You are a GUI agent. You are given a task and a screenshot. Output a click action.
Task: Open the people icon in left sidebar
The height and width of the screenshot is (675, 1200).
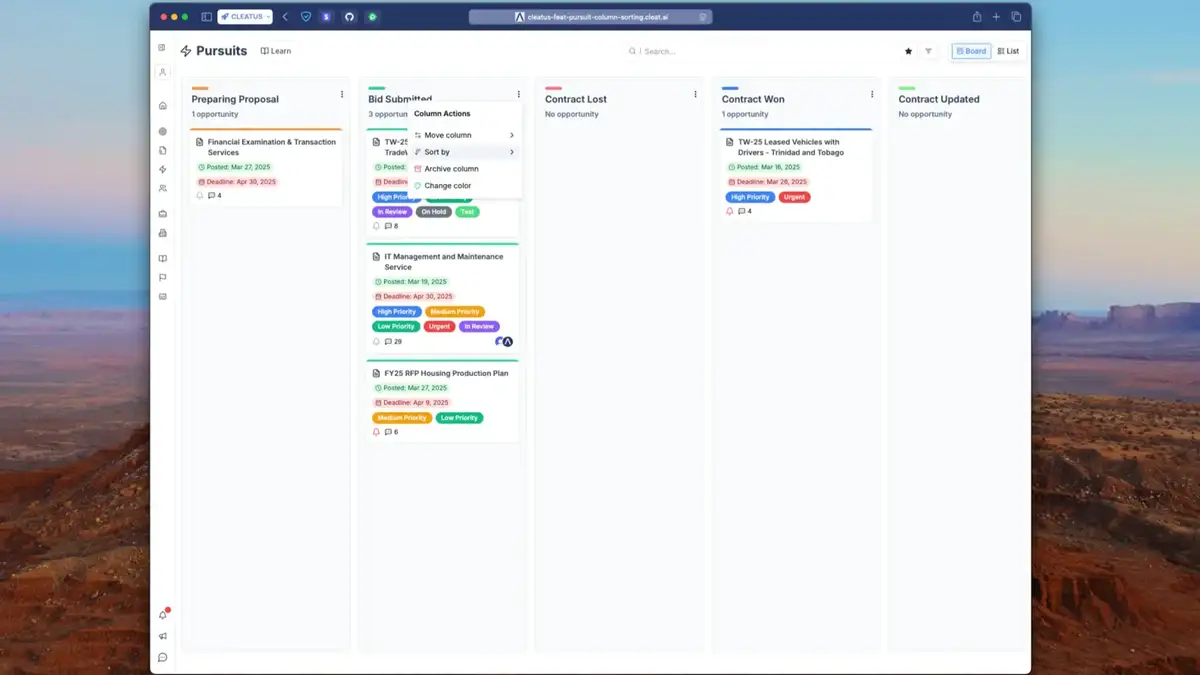click(163, 188)
